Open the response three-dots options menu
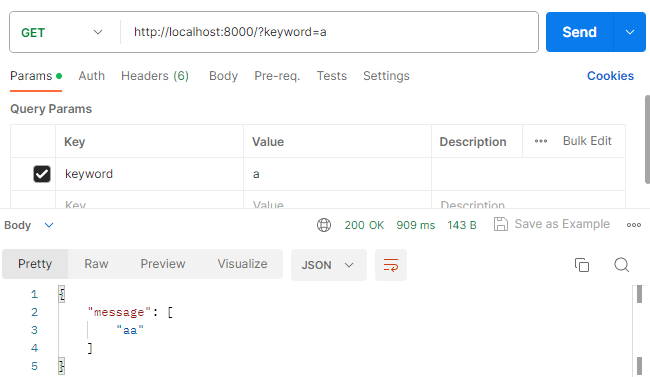Viewport: 650px width, 377px height. pyautogui.click(x=633, y=225)
